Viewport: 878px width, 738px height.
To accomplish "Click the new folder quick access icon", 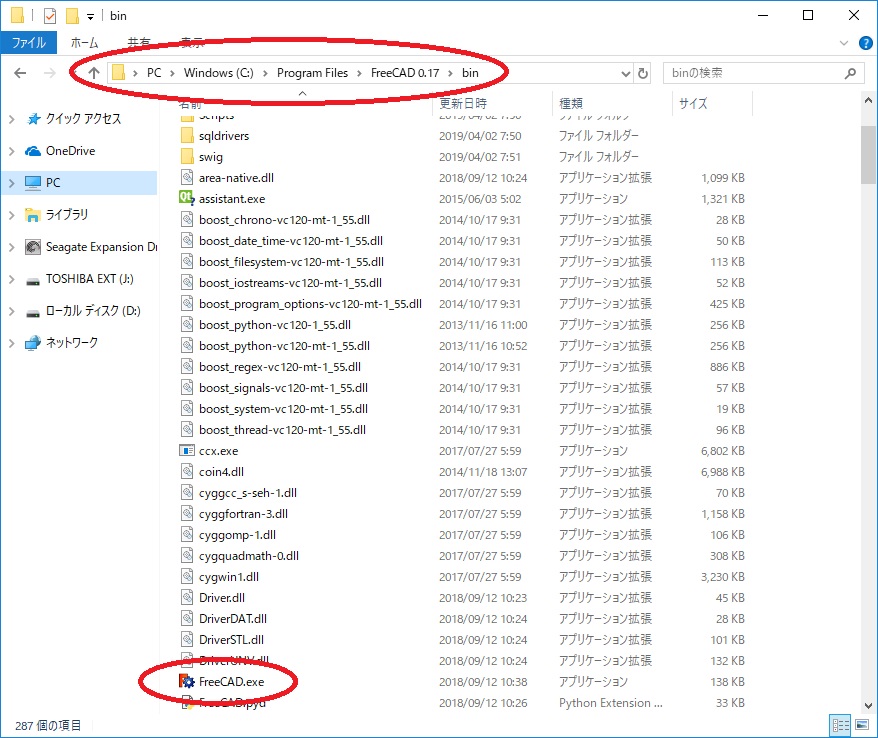I will 72,16.
